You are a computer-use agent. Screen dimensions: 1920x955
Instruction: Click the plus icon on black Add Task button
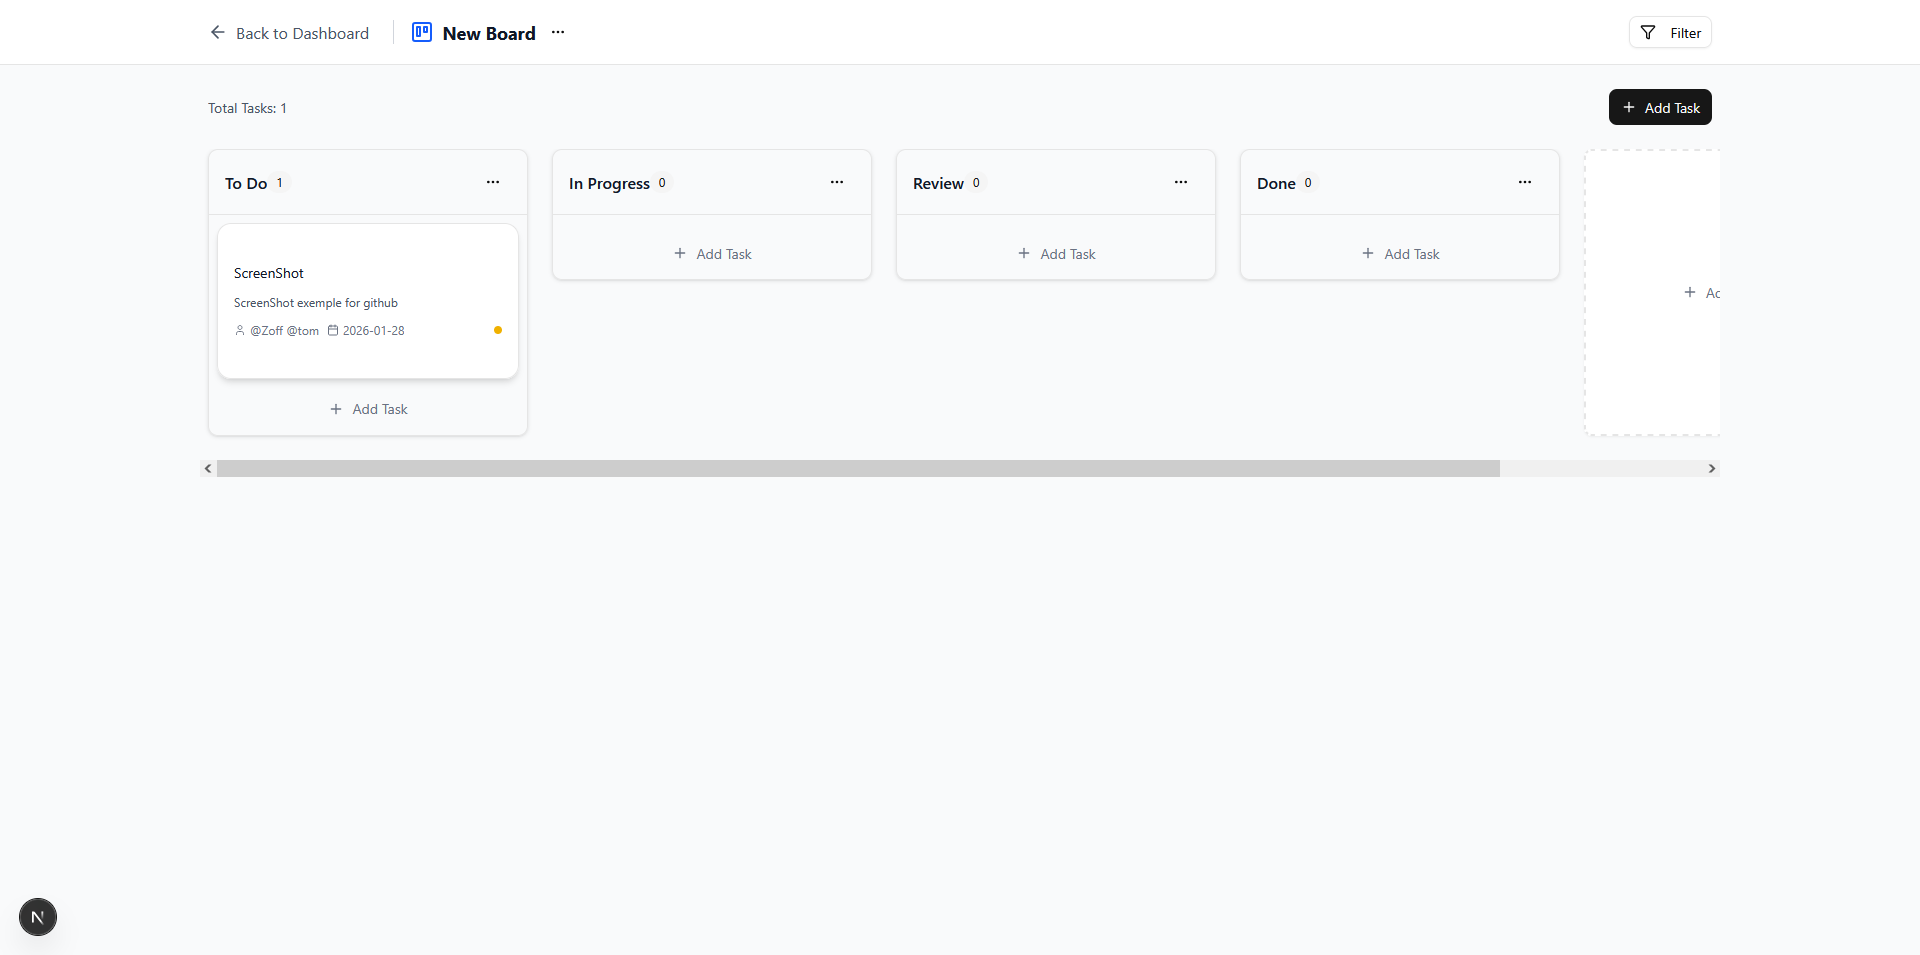click(x=1628, y=107)
